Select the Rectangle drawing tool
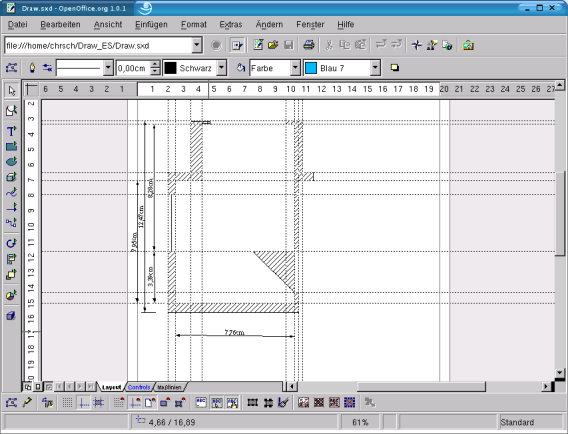Image resolution: width=568 pixels, height=434 pixels. 12,146
